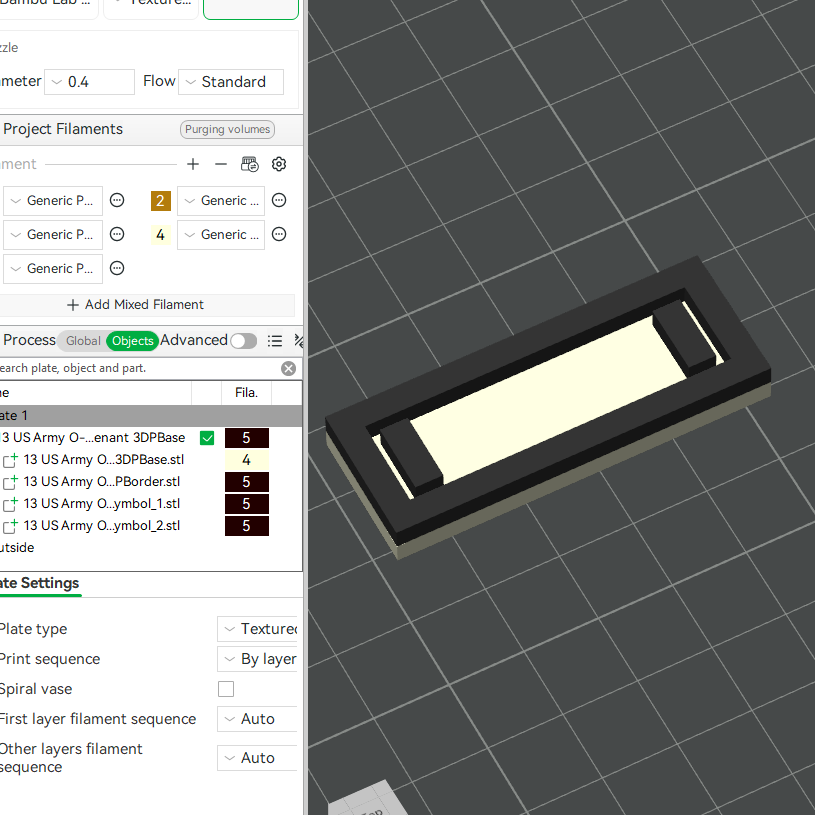Open filament 4 Generic dropdown
The height and width of the screenshot is (815, 815).
click(x=221, y=235)
